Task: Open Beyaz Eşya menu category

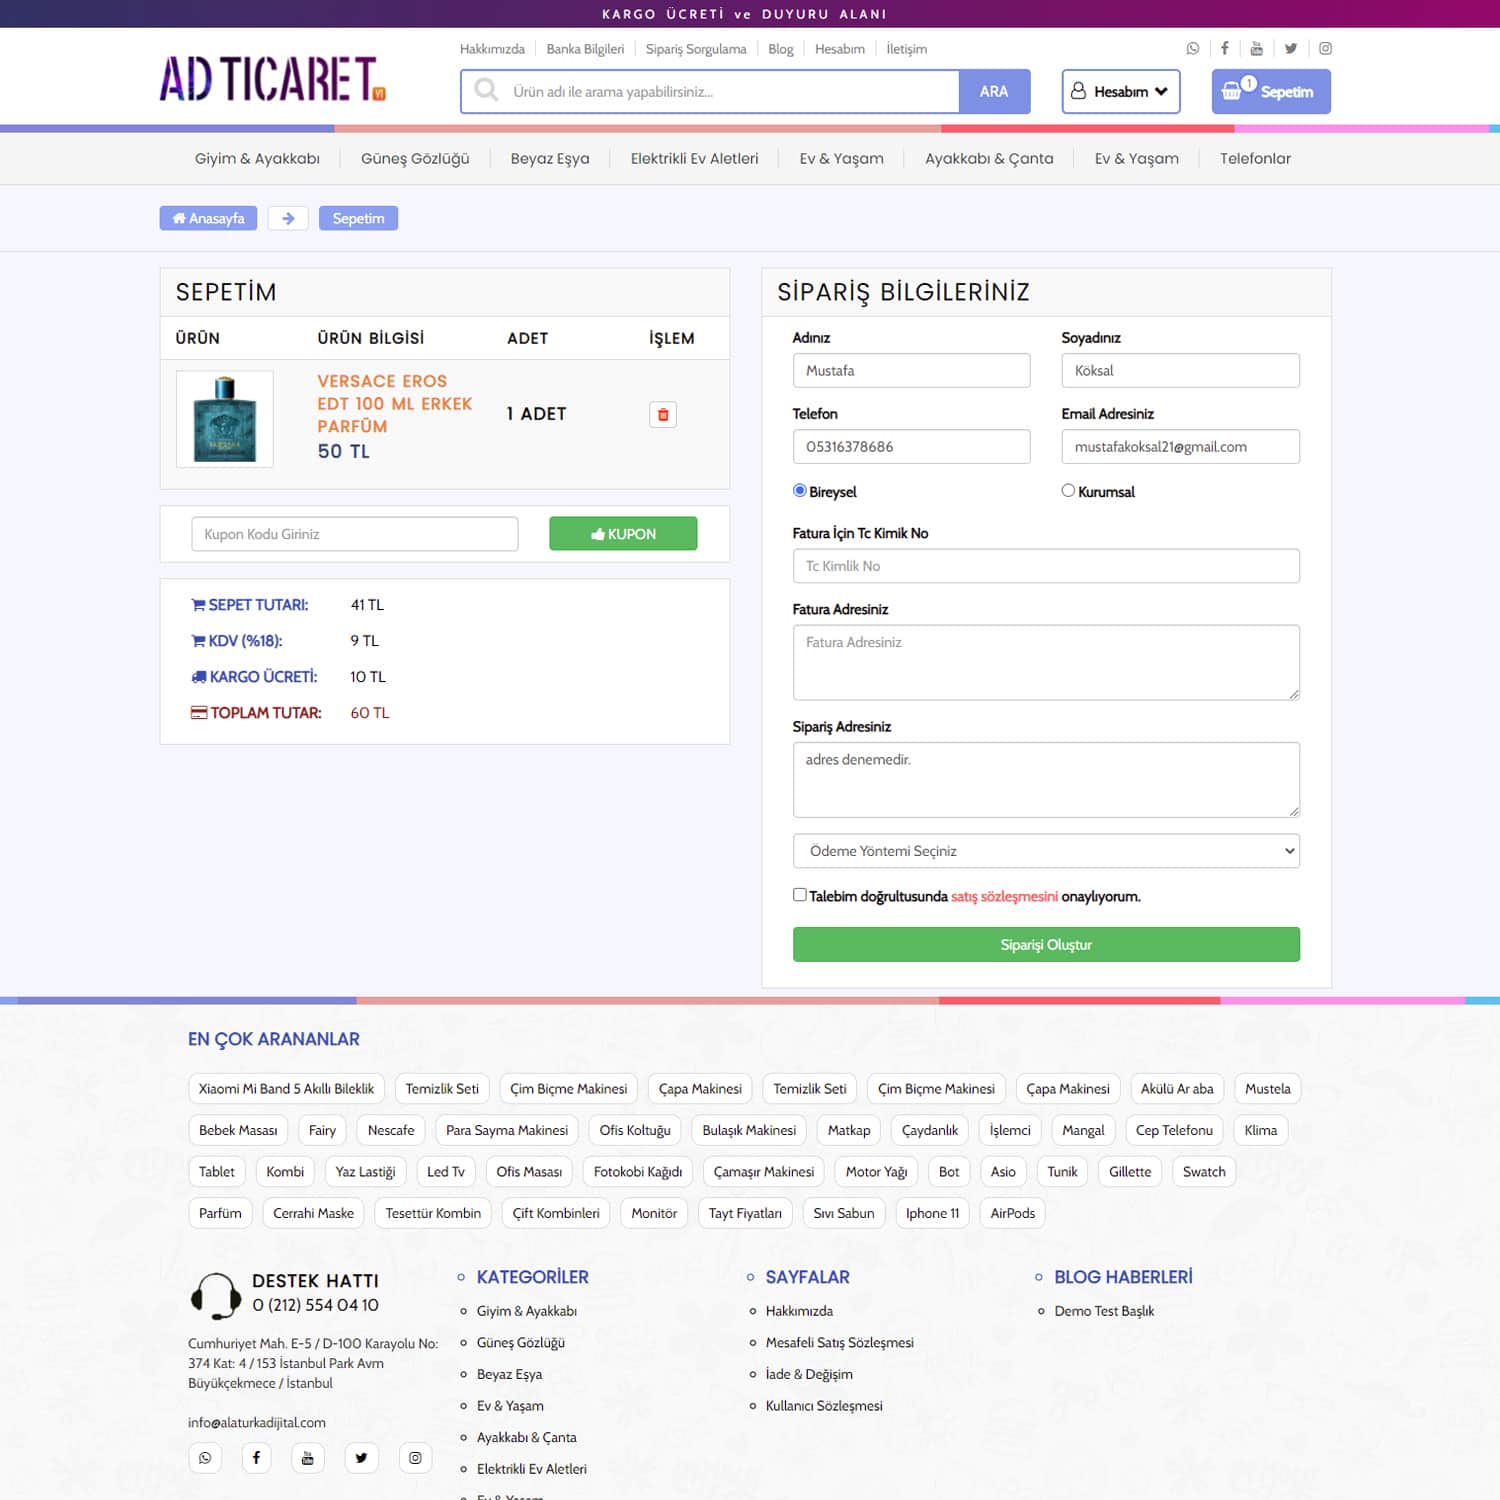Action: [550, 158]
